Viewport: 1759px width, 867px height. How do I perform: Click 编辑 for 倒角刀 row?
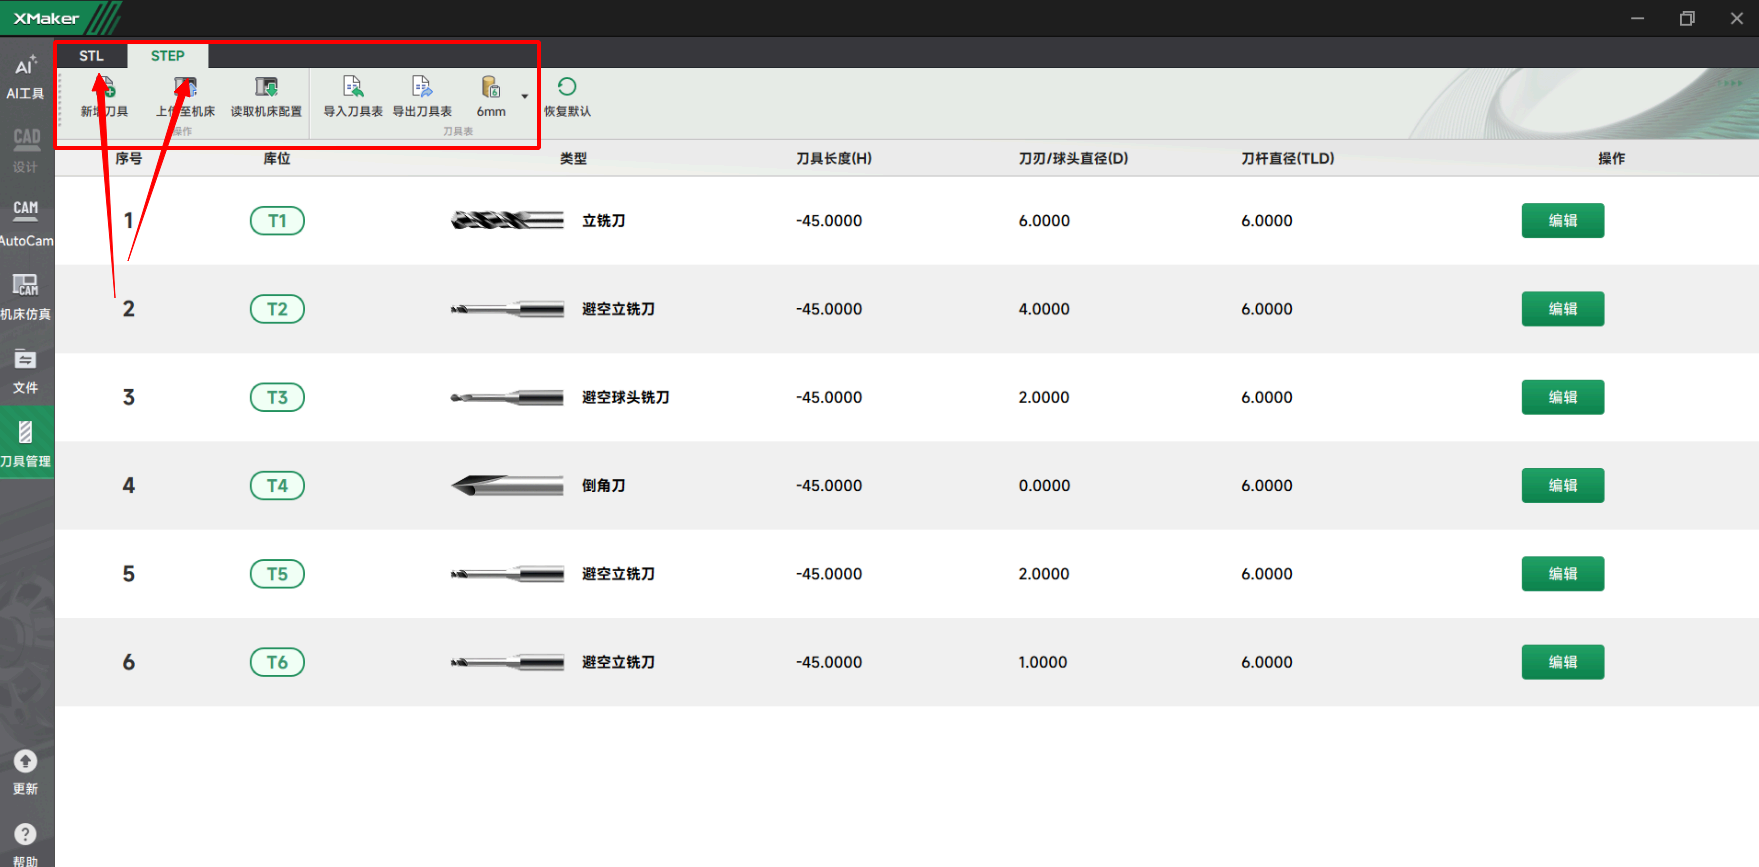(x=1563, y=486)
